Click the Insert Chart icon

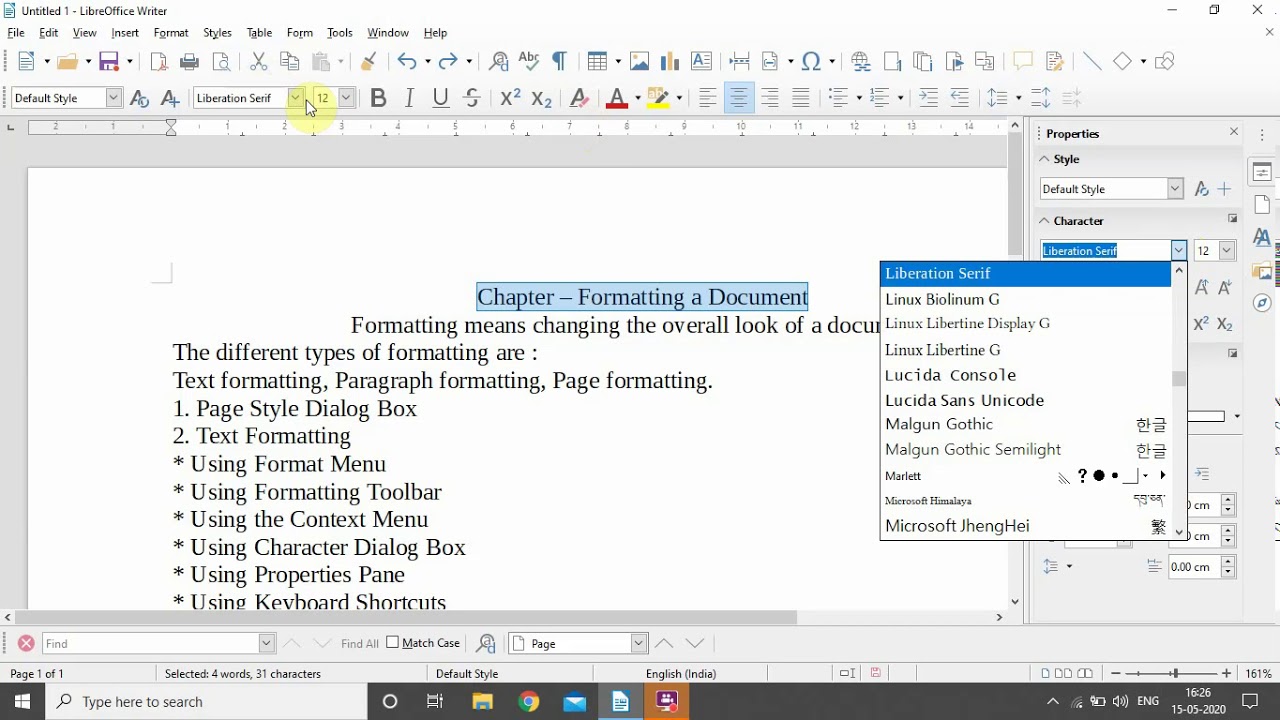(x=670, y=62)
